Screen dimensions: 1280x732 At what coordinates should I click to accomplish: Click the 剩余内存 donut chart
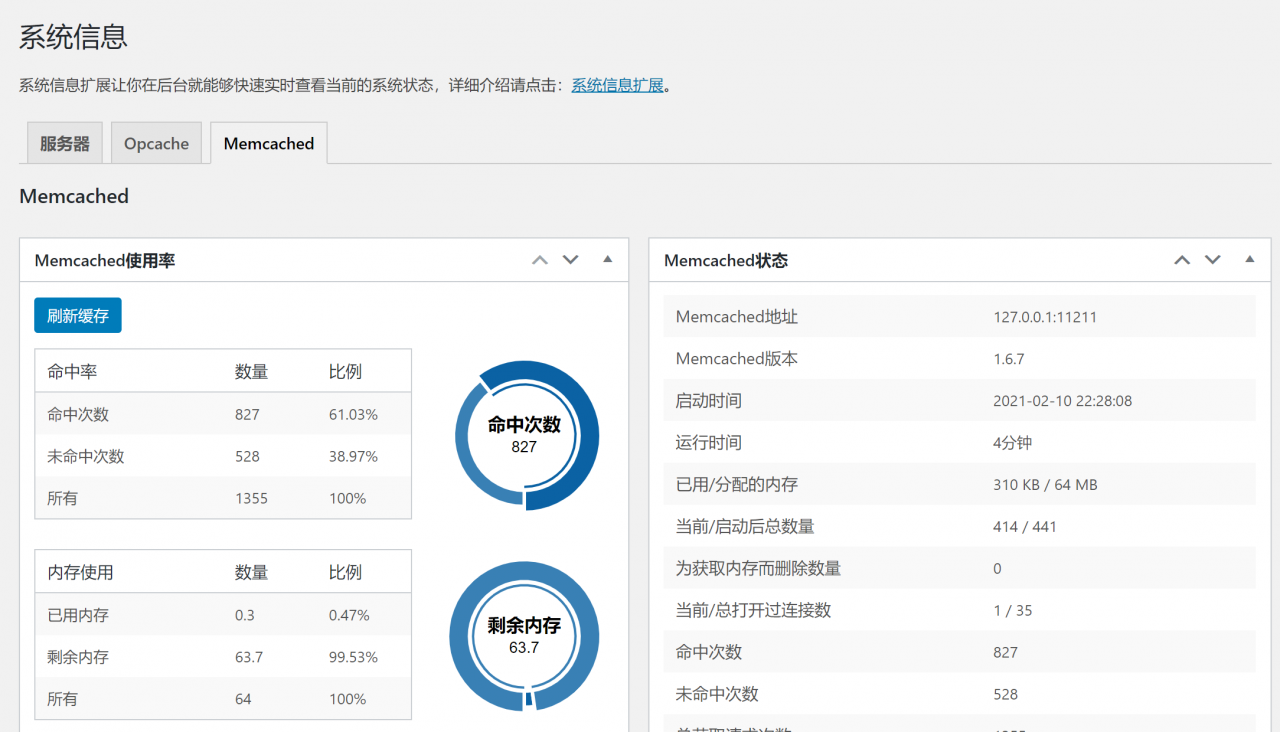[x=524, y=636]
